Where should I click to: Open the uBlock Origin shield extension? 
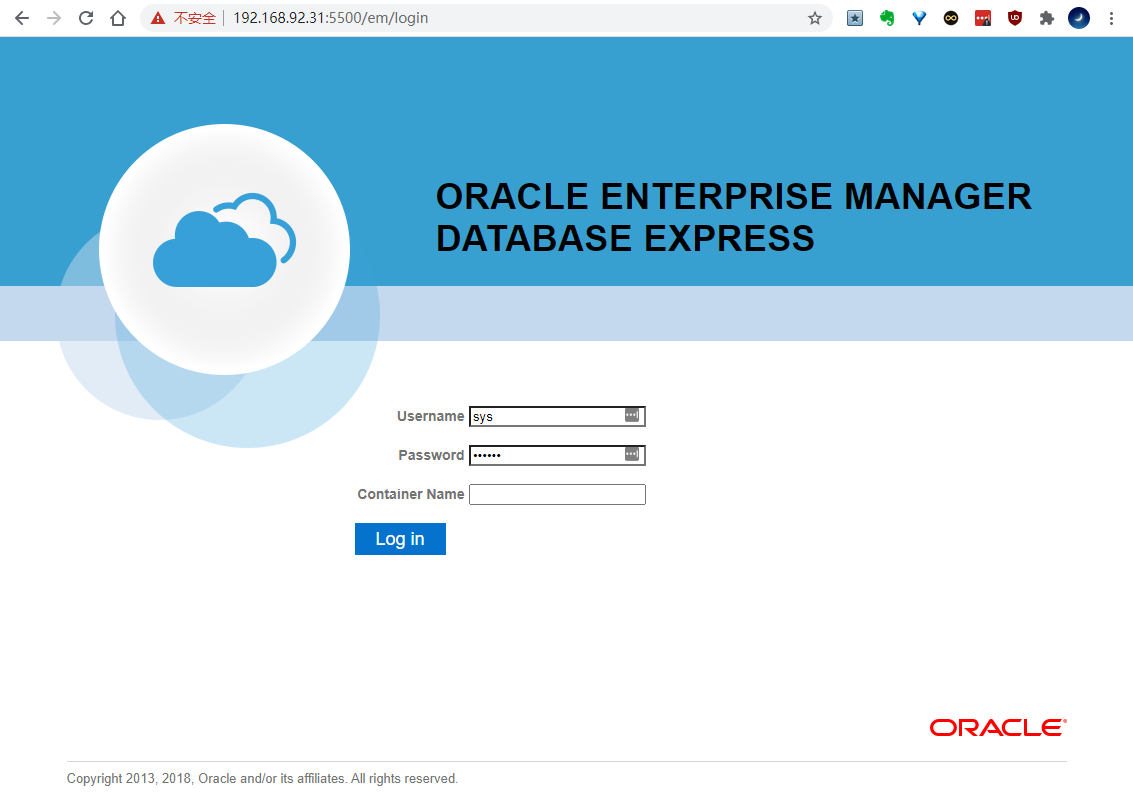[x=1014, y=18]
